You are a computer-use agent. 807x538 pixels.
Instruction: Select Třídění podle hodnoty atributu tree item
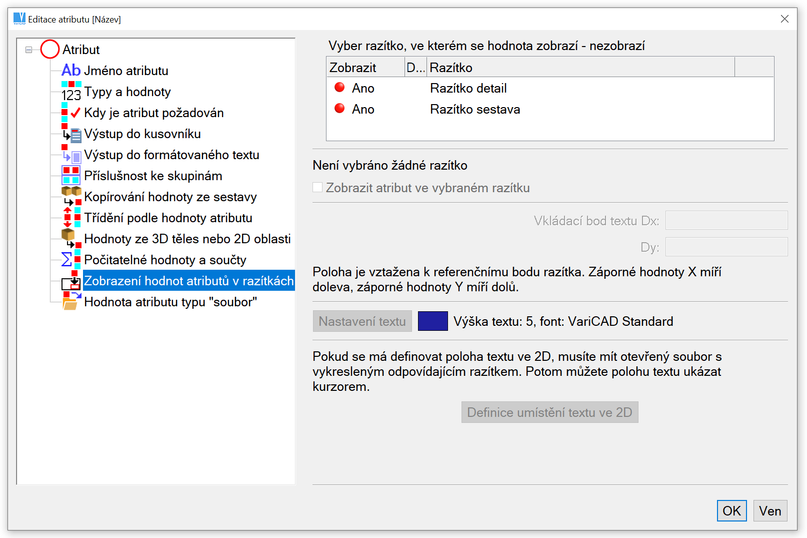(168, 218)
